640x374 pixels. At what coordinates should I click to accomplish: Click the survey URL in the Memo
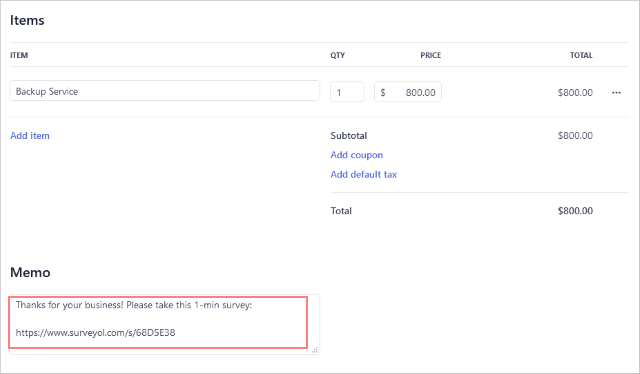[x=96, y=333]
